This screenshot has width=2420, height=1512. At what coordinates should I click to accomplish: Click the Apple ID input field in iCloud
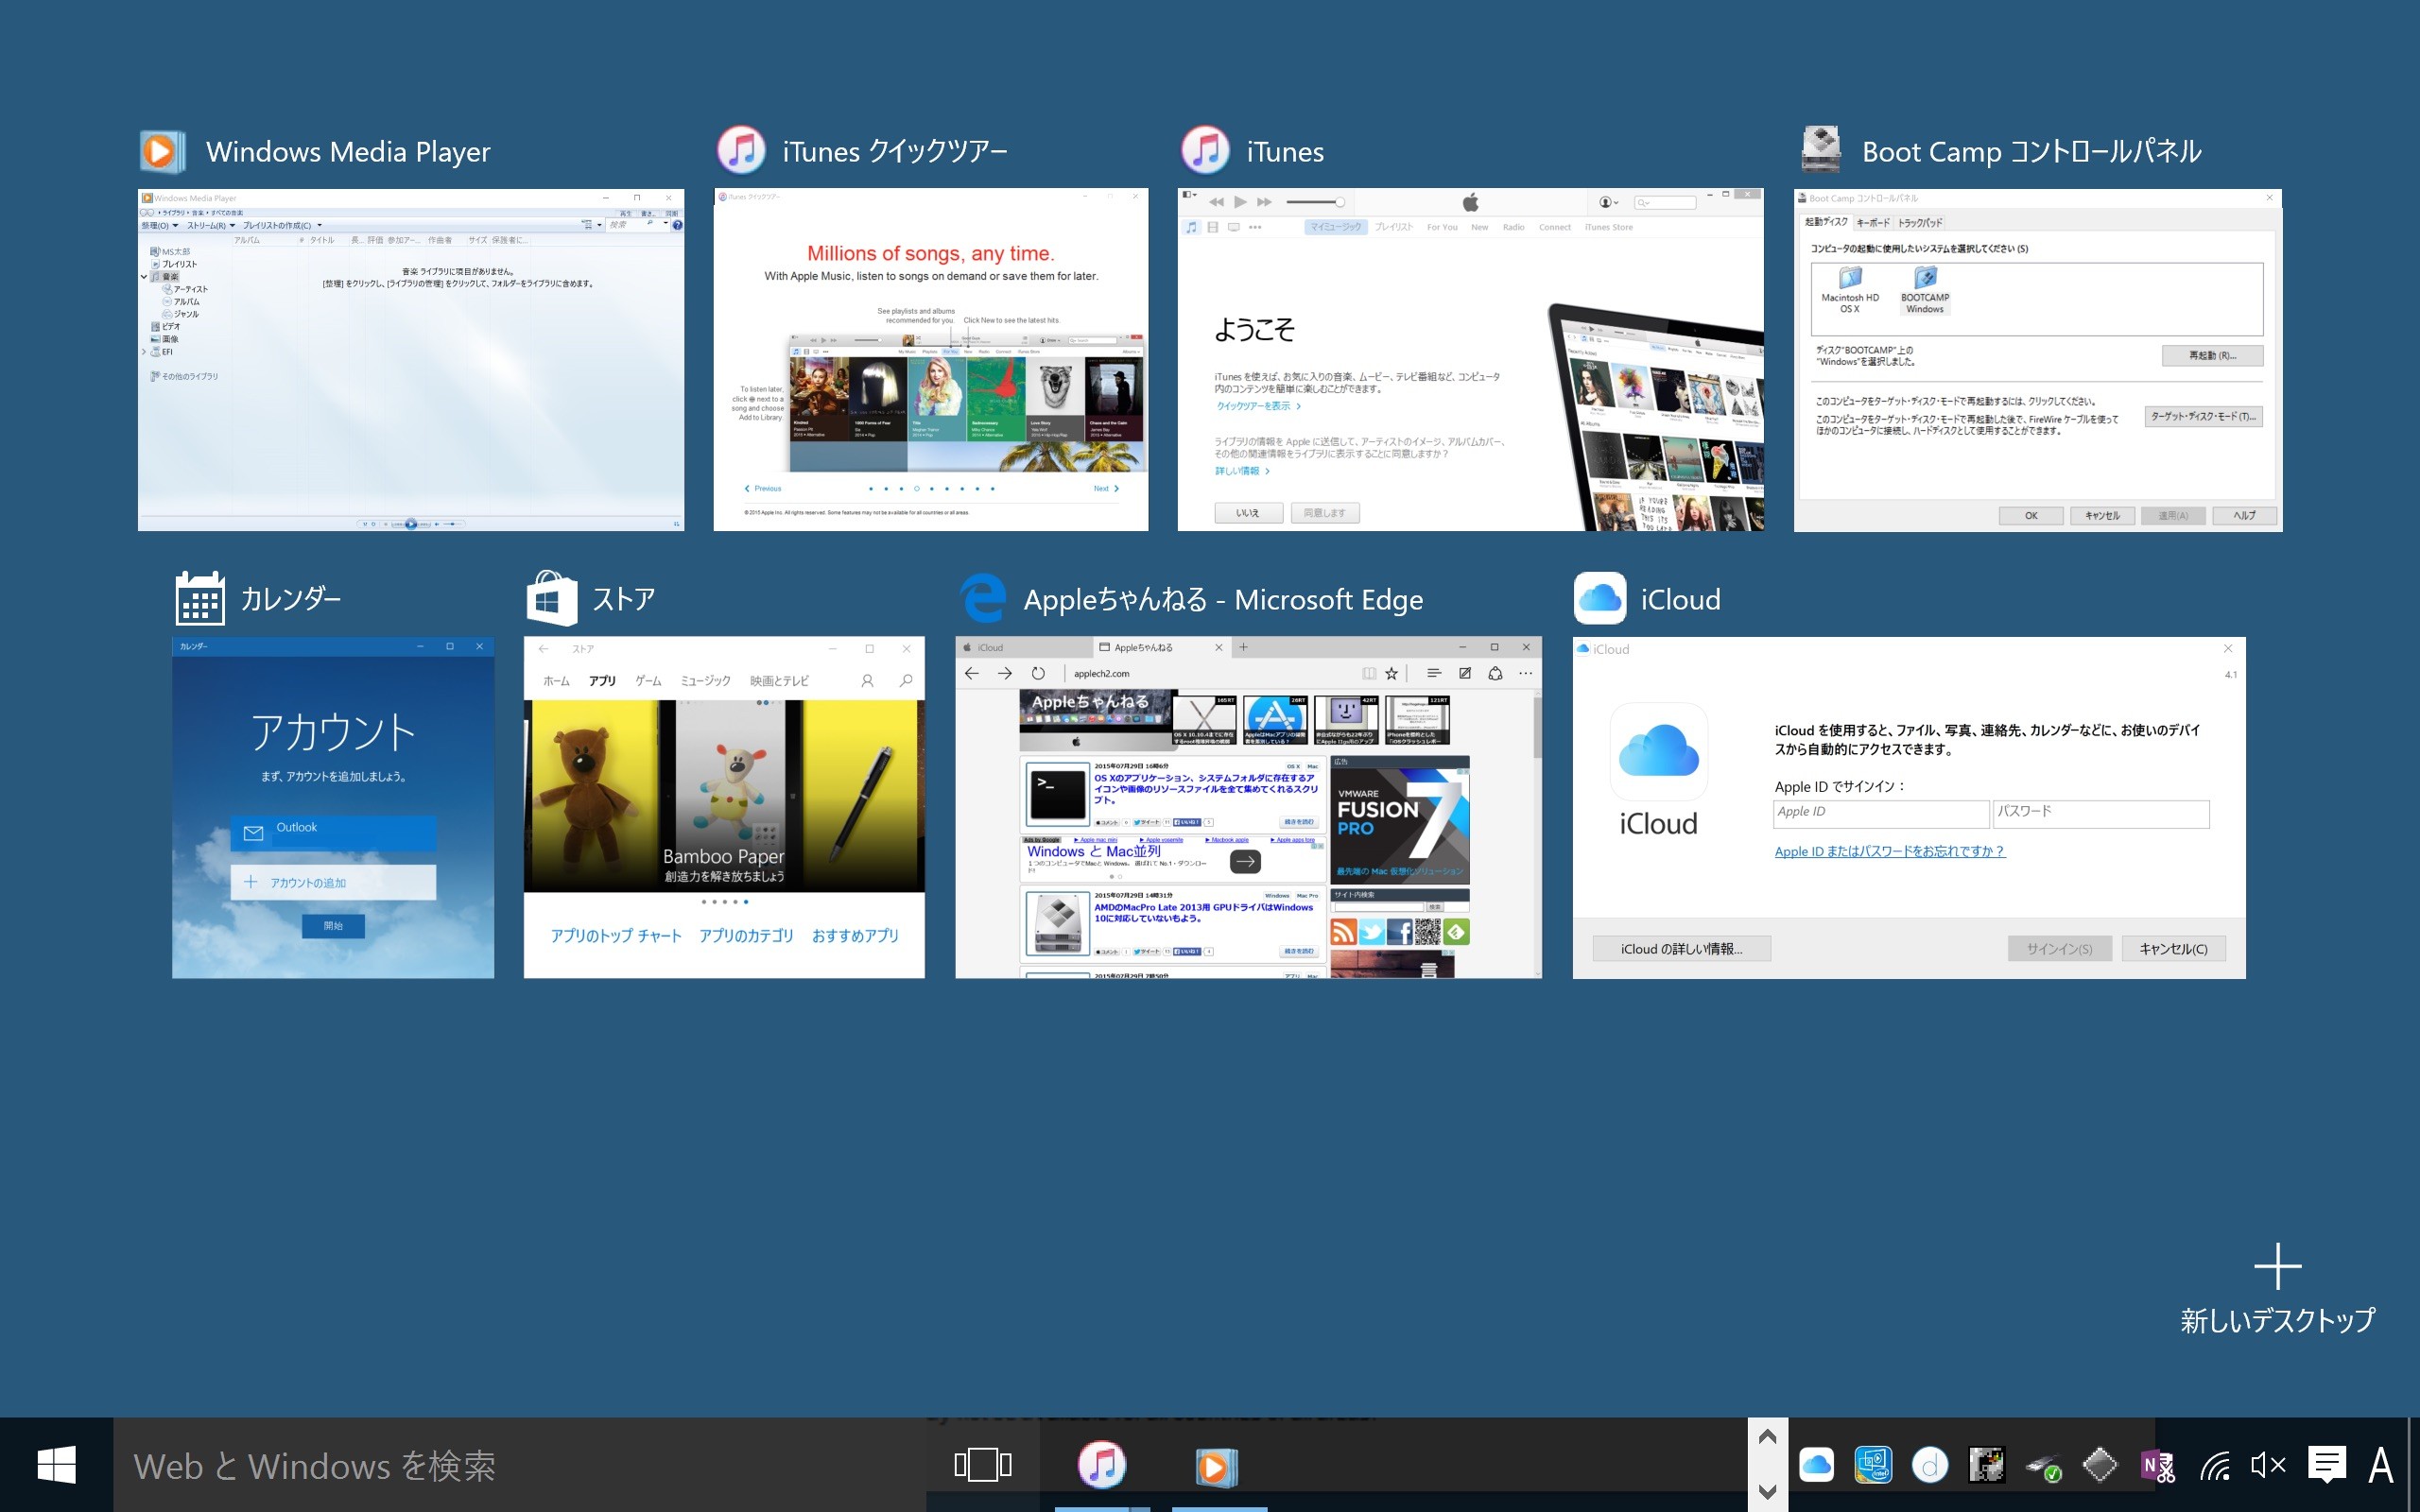coord(1880,812)
